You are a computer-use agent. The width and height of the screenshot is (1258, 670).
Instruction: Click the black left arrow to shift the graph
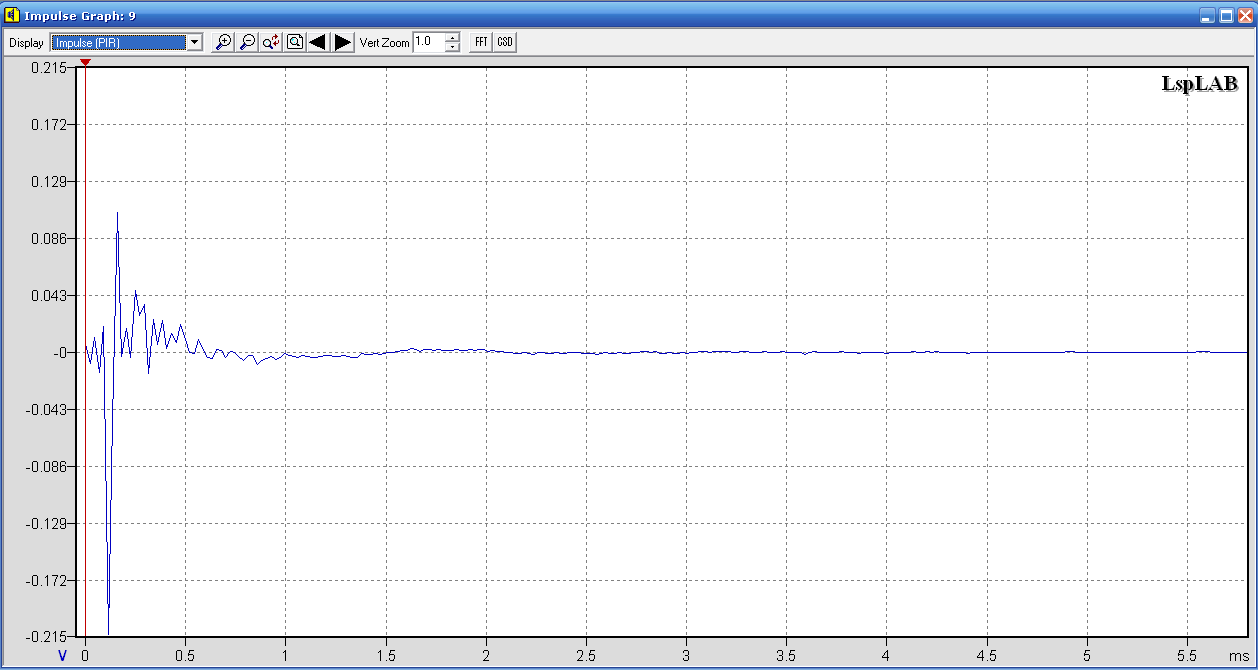click(318, 42)
